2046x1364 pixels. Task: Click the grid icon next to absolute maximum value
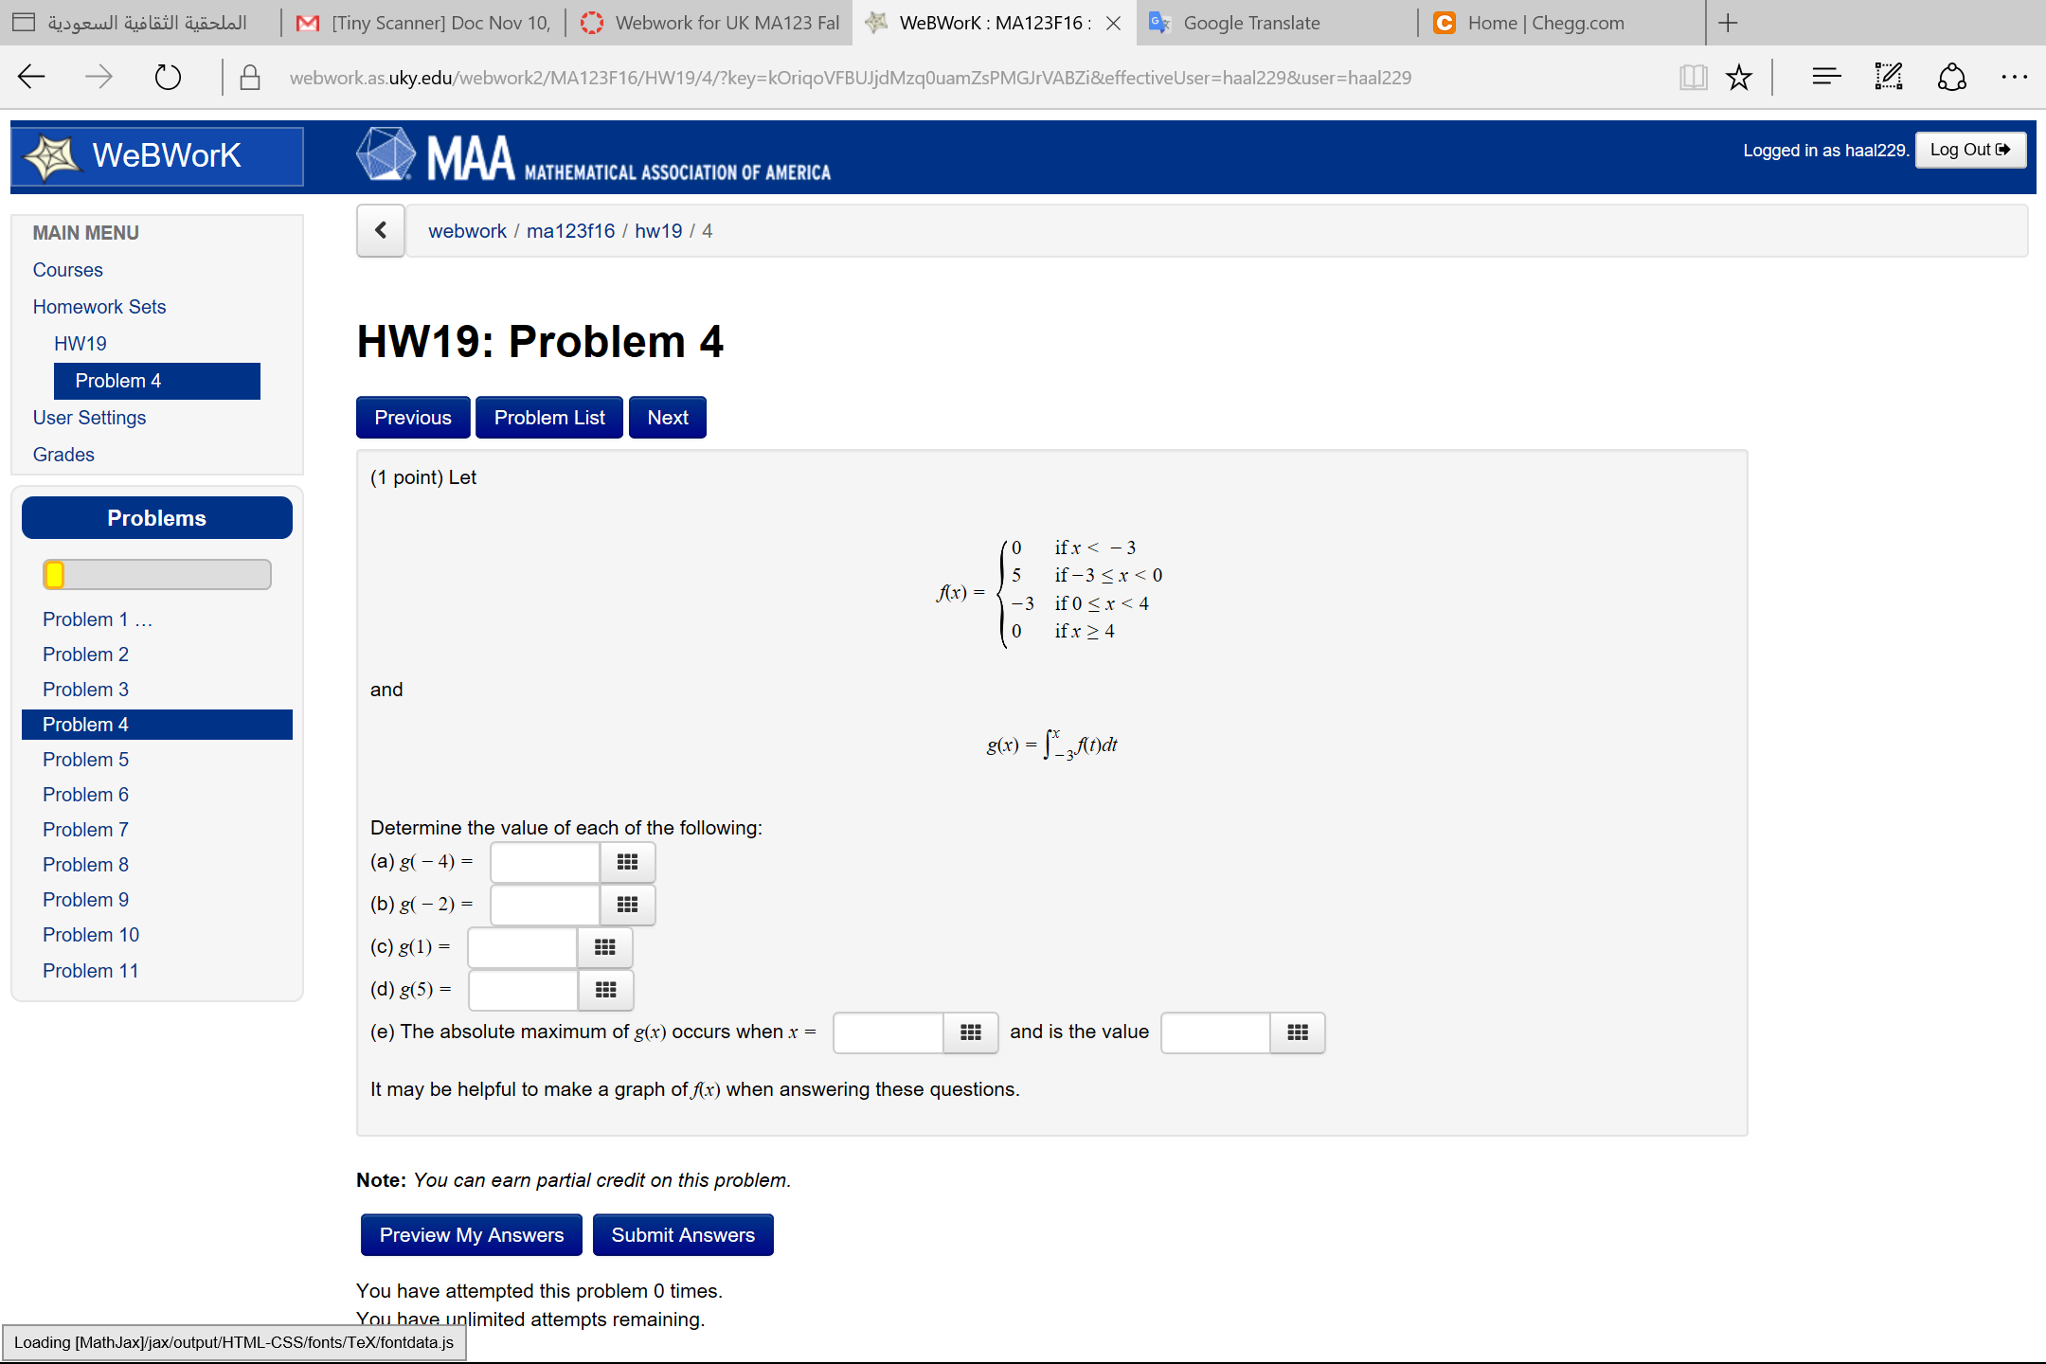(x=1295, y=1034)
